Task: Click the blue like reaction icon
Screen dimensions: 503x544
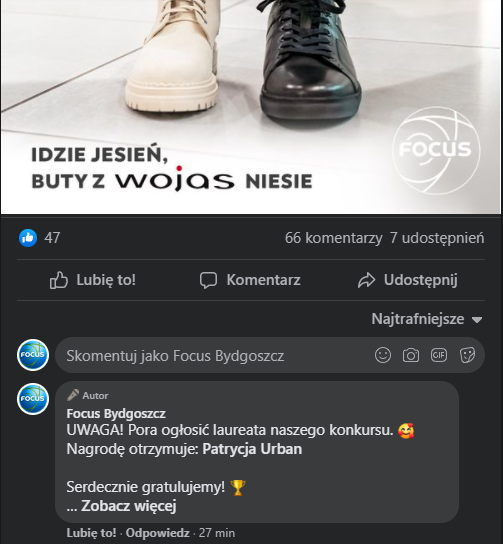Action: click(28, 238)
